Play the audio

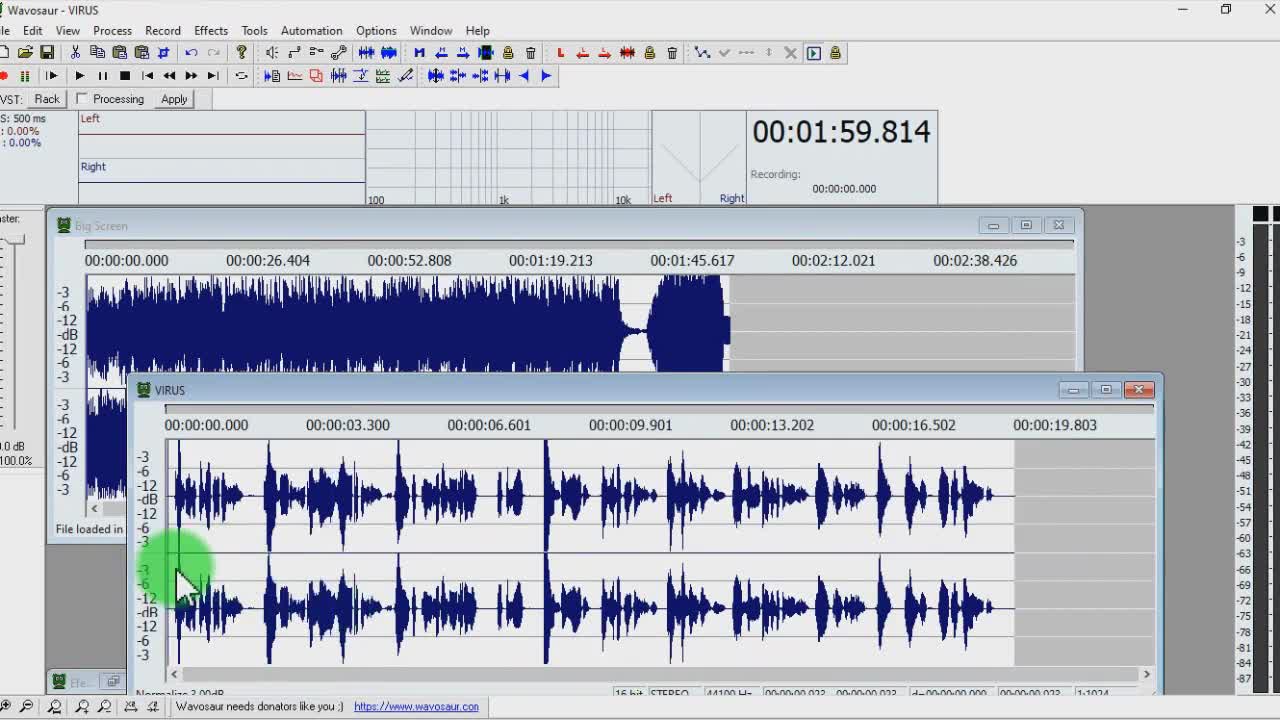[80, 76]
